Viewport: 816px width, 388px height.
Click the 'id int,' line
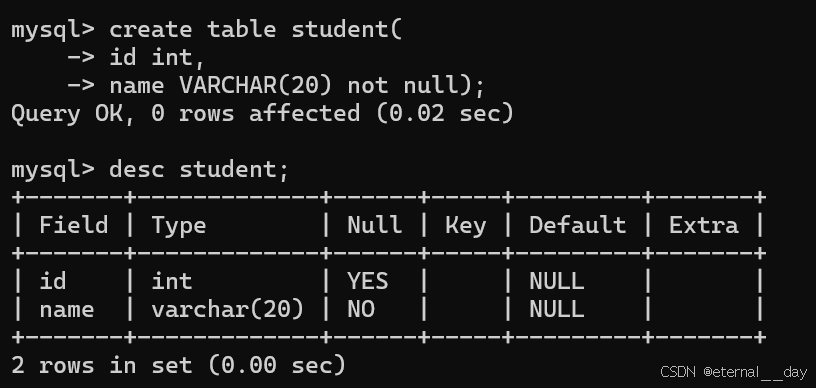point(157,58)
